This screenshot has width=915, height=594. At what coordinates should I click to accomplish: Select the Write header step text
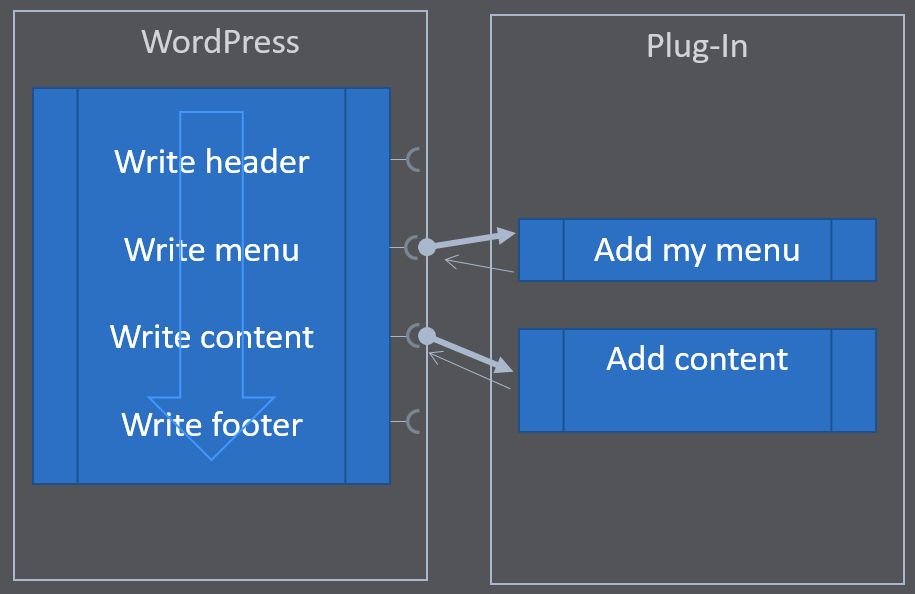coord(211,161)
